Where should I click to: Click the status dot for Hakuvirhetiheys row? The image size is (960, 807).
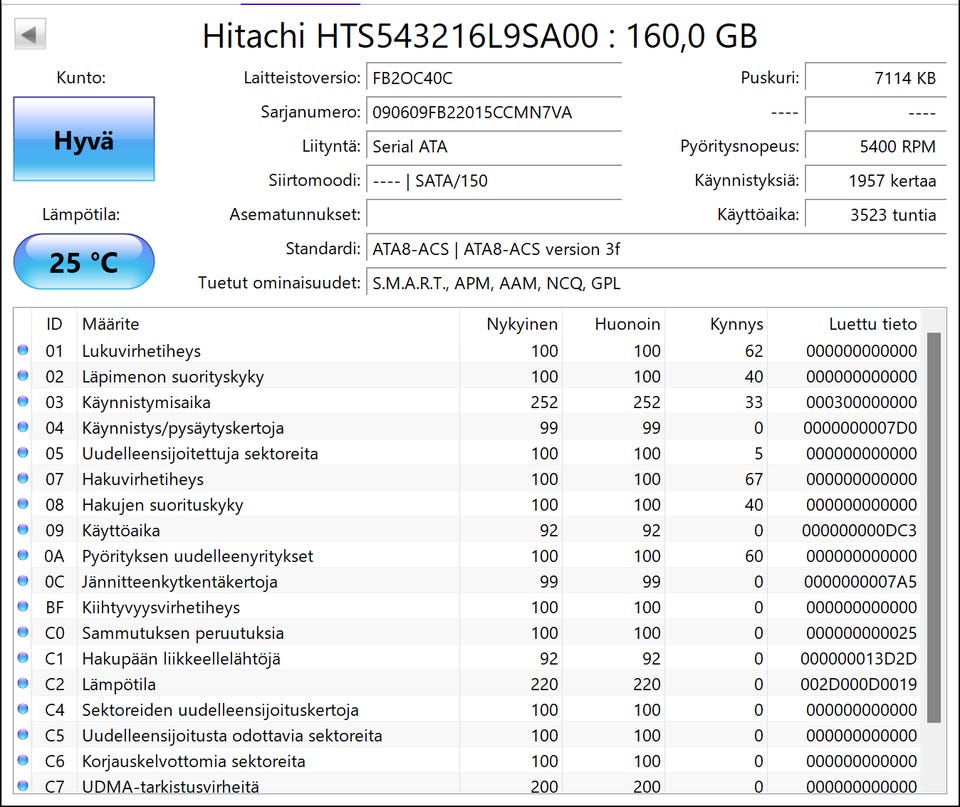[x=23, y=478]
